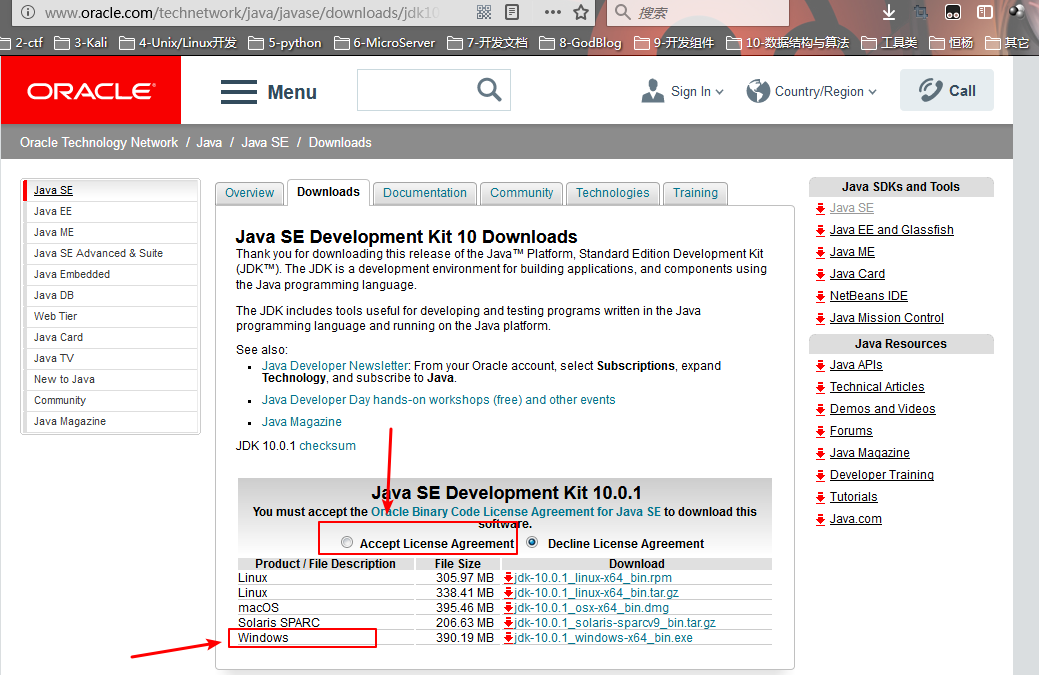The image size is (1039, 675).
Task: Switch to the Documentation tab
Action: tap(425, 193)
